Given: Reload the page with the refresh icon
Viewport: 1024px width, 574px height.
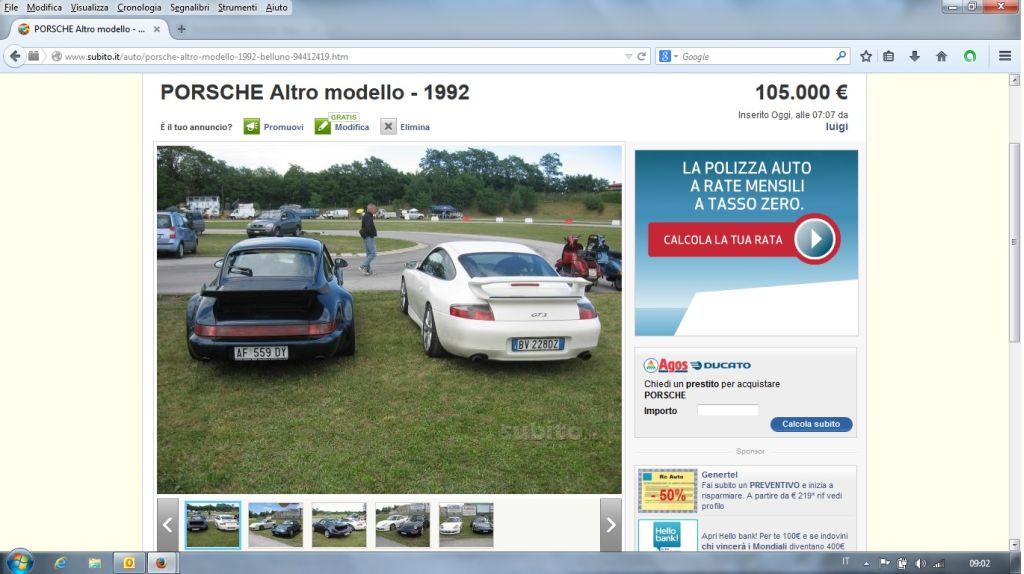Looking at the screenshot, I should [x=642, y=56].
